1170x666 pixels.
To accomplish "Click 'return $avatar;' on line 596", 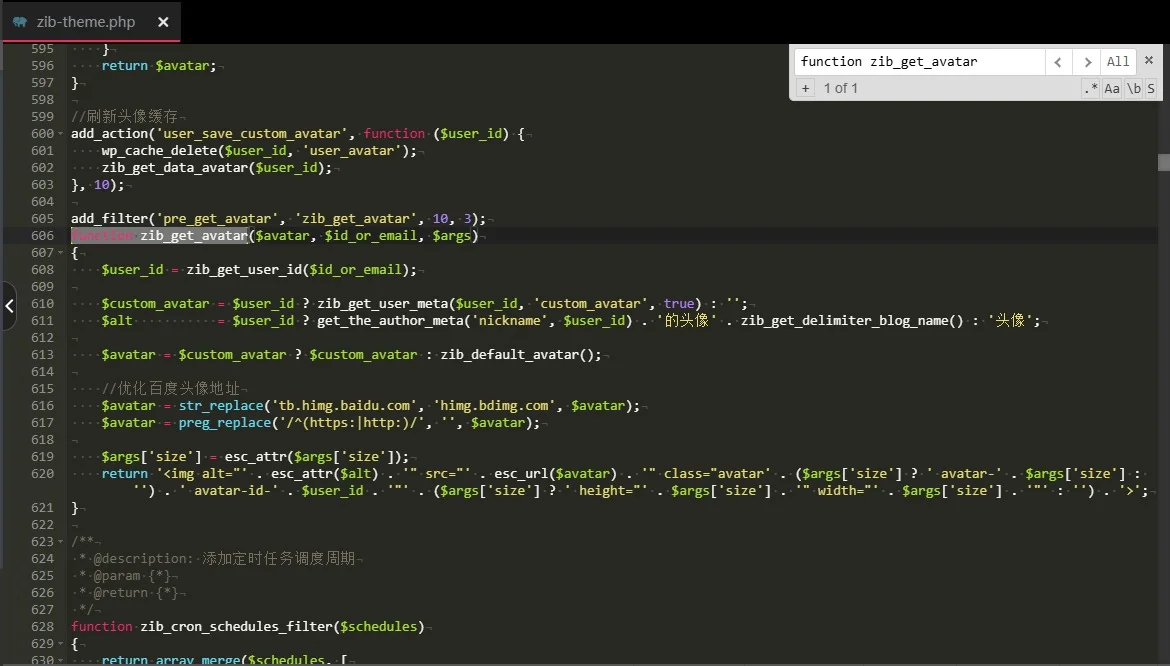I will (x=159, y=66).
